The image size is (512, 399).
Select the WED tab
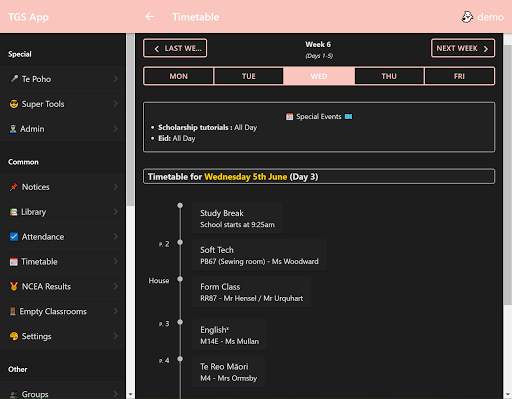[319, 76]
